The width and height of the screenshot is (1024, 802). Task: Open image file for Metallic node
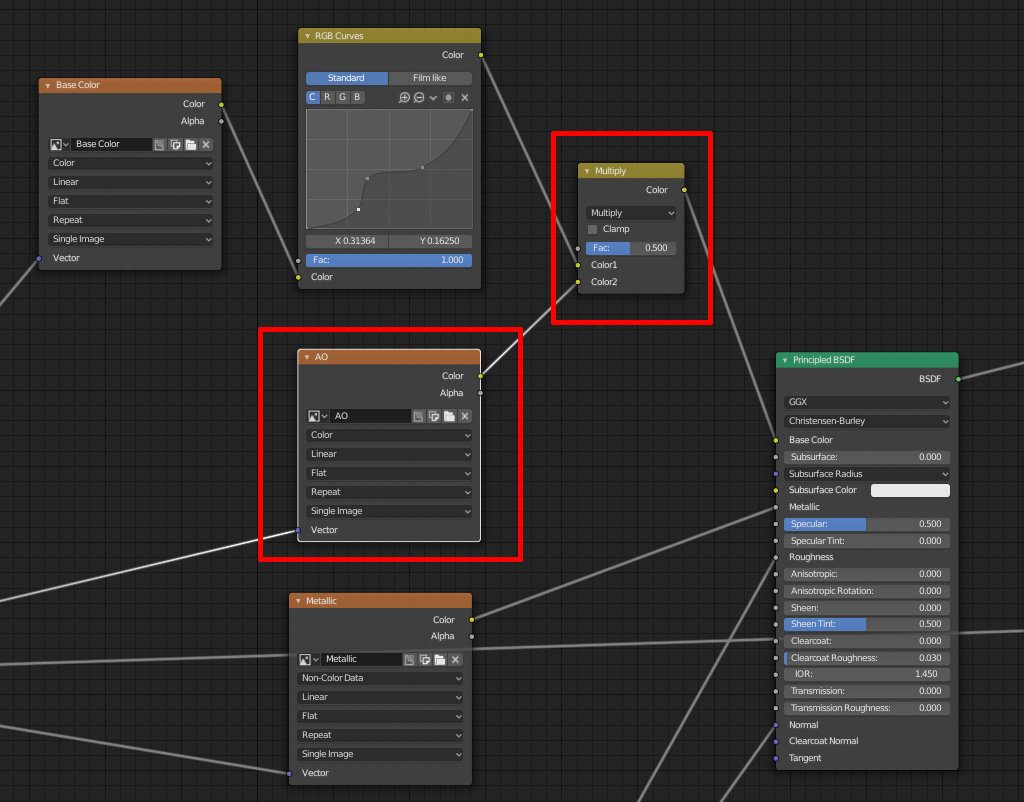(x=440, y=660)
